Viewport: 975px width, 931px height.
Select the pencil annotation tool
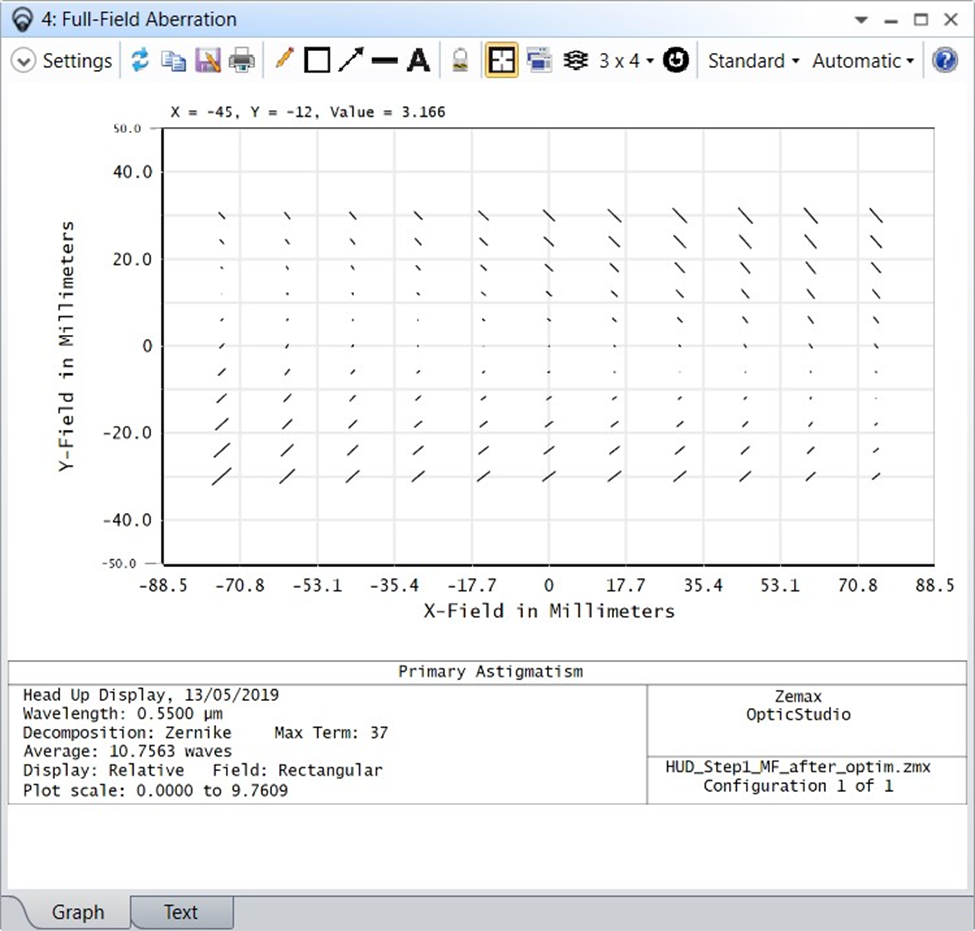(x=284, y=61)
